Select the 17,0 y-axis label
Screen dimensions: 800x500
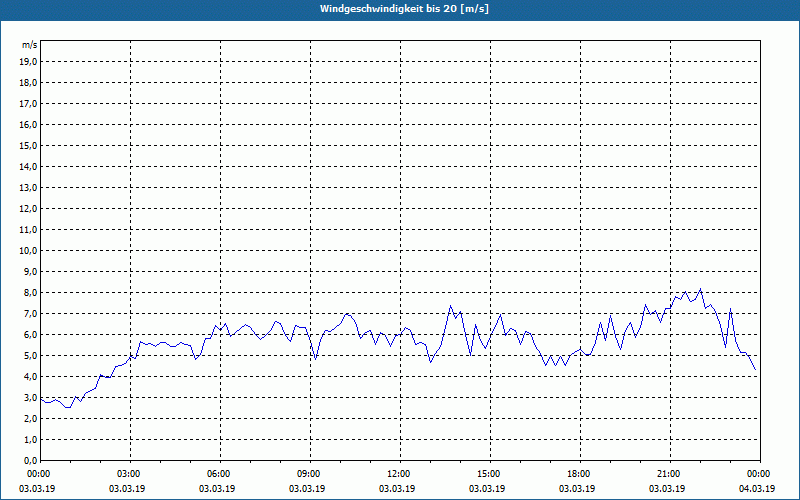(28, 104)
